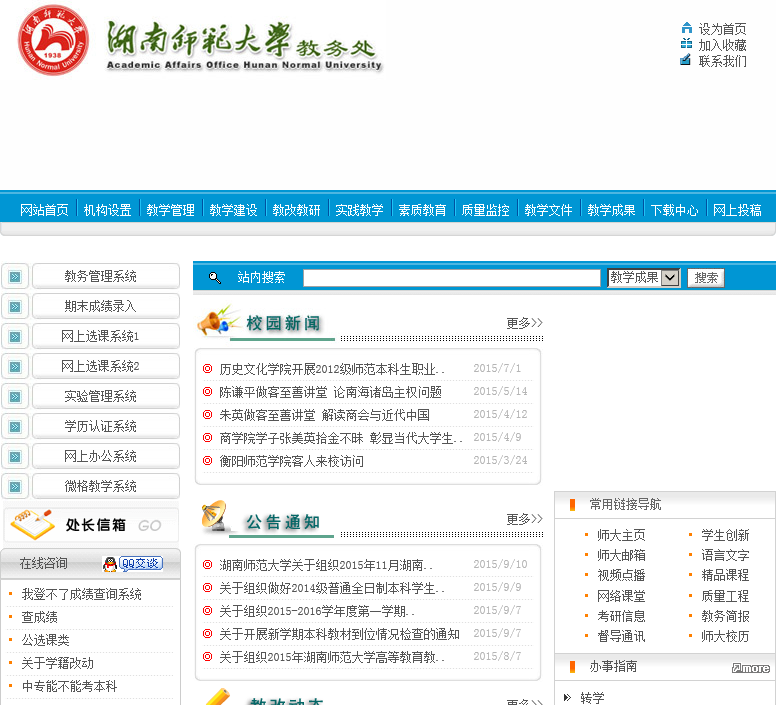Click the 设为首页 link
This screenshot has width=776, height=705.
point(723,29)
